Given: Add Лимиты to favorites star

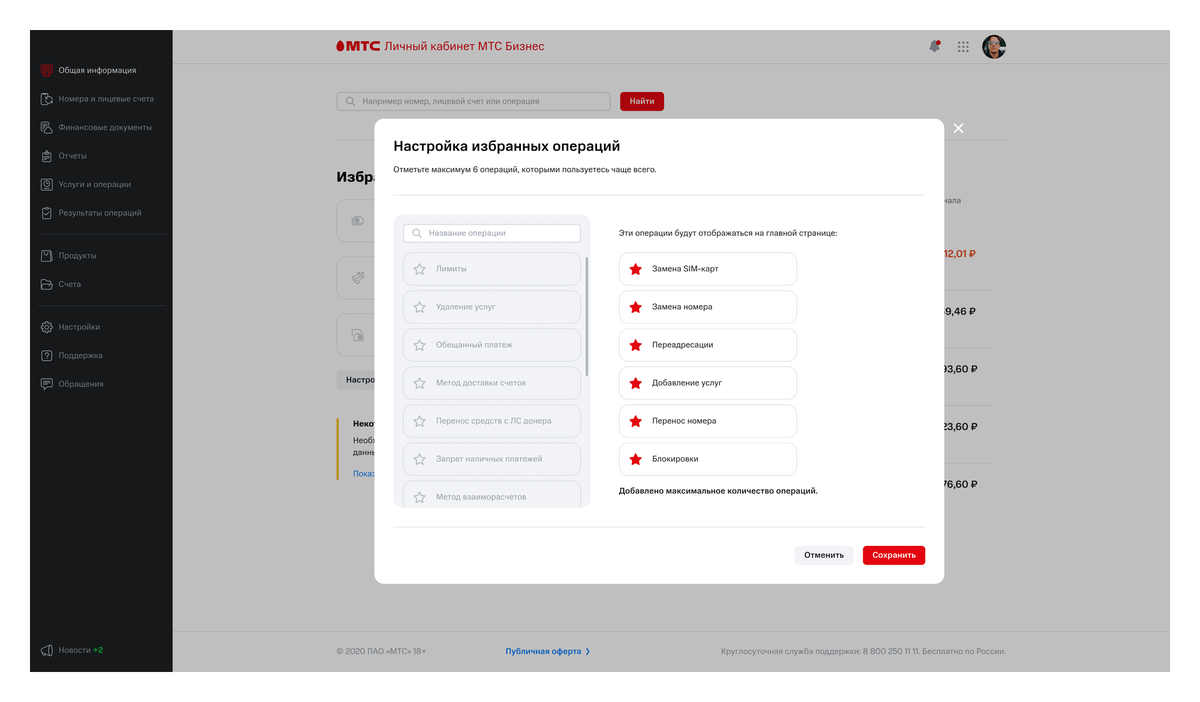Looking at the screenshot, I should (420, 269).
